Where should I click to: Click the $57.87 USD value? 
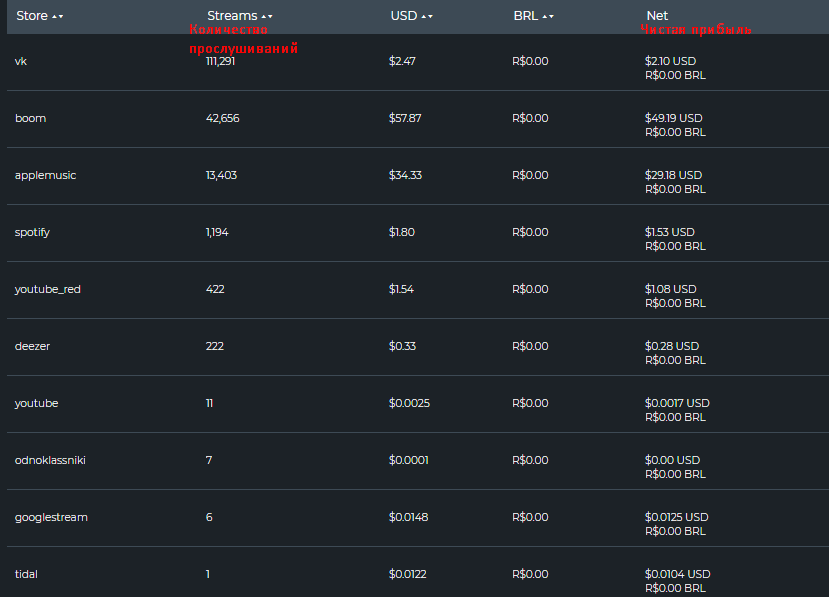pos(405,118)
